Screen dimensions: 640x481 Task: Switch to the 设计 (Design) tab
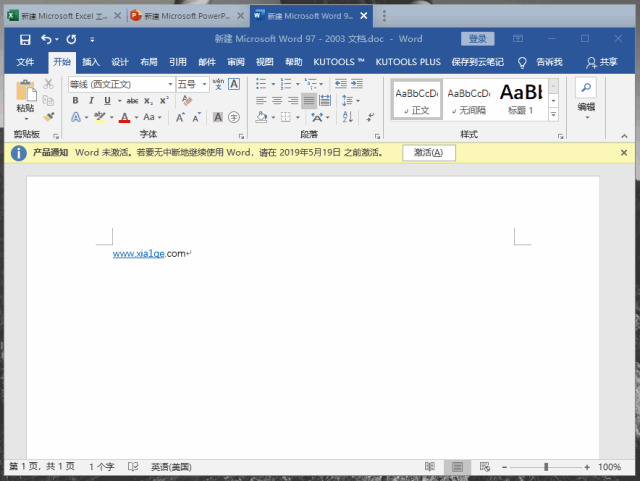coord(120,62)
